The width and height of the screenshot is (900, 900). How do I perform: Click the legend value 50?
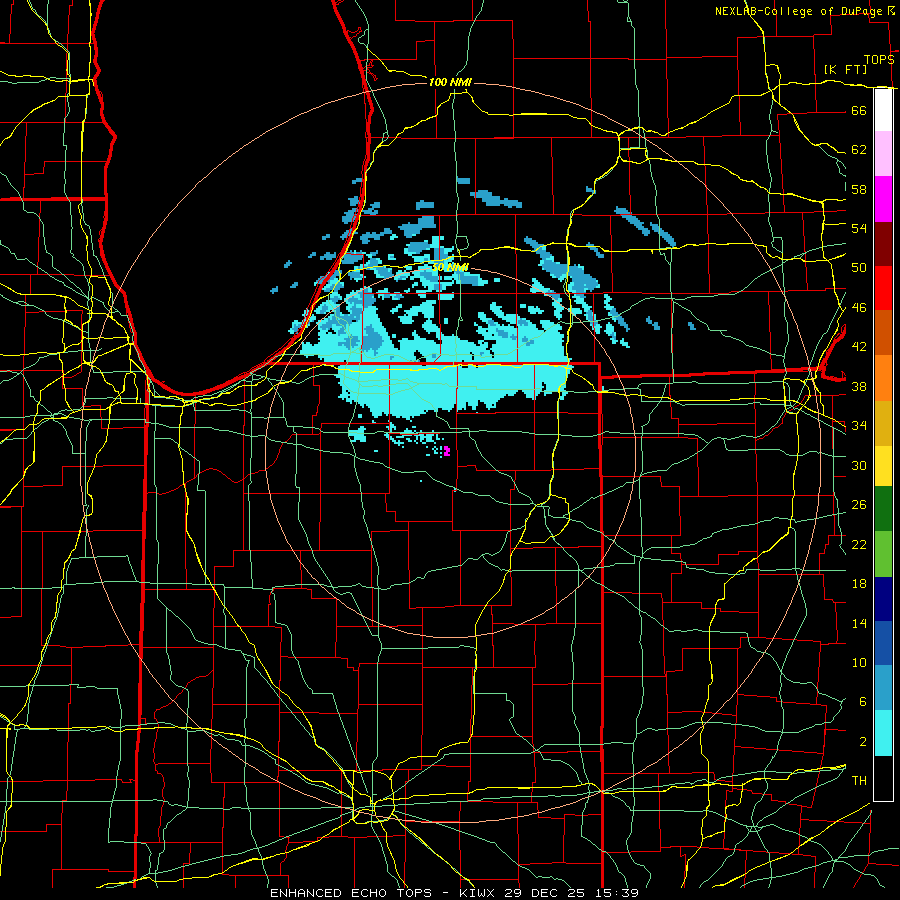(x=859, y=268)
